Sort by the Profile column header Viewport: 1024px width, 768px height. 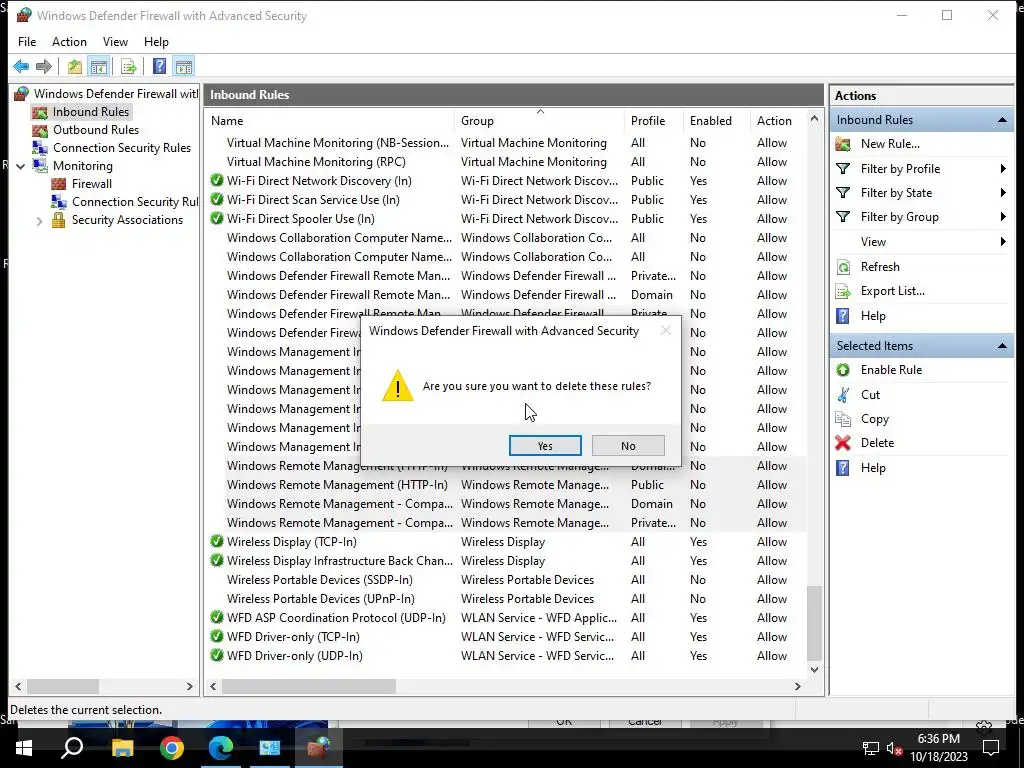(x=653, y=121)
